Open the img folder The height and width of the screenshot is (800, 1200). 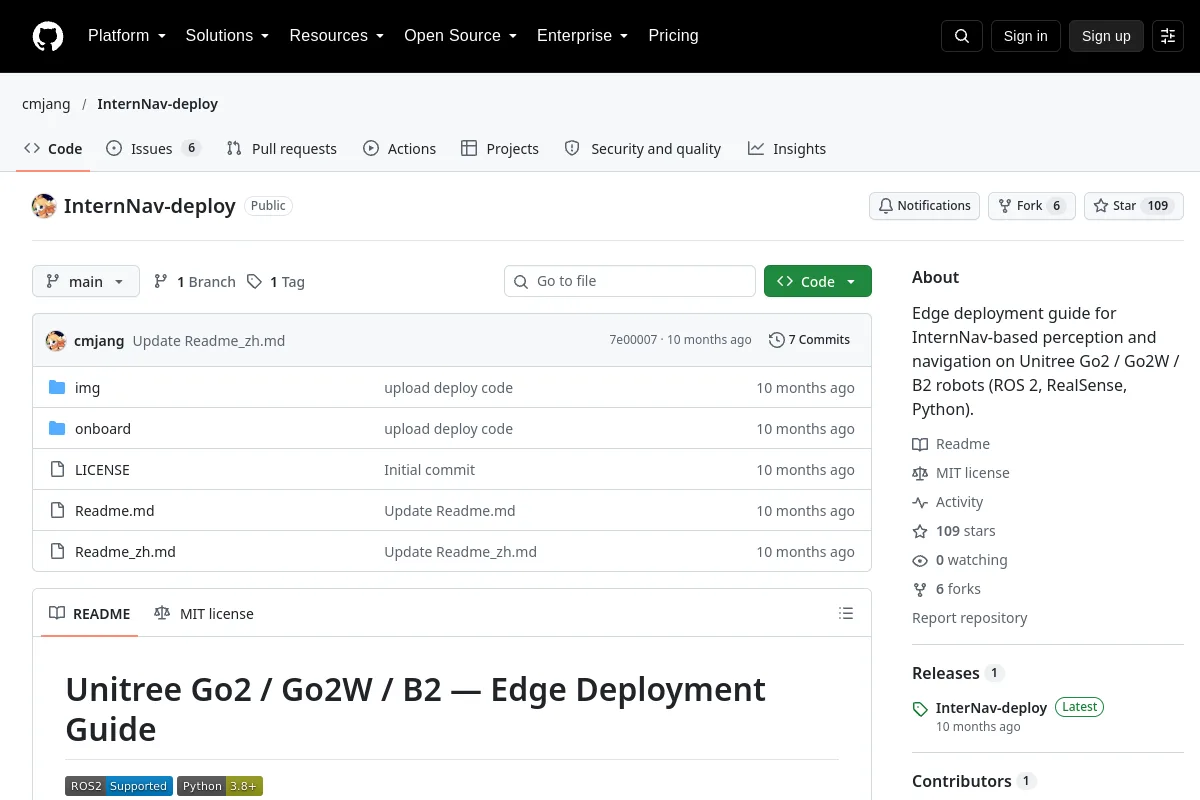click(88, 388)
